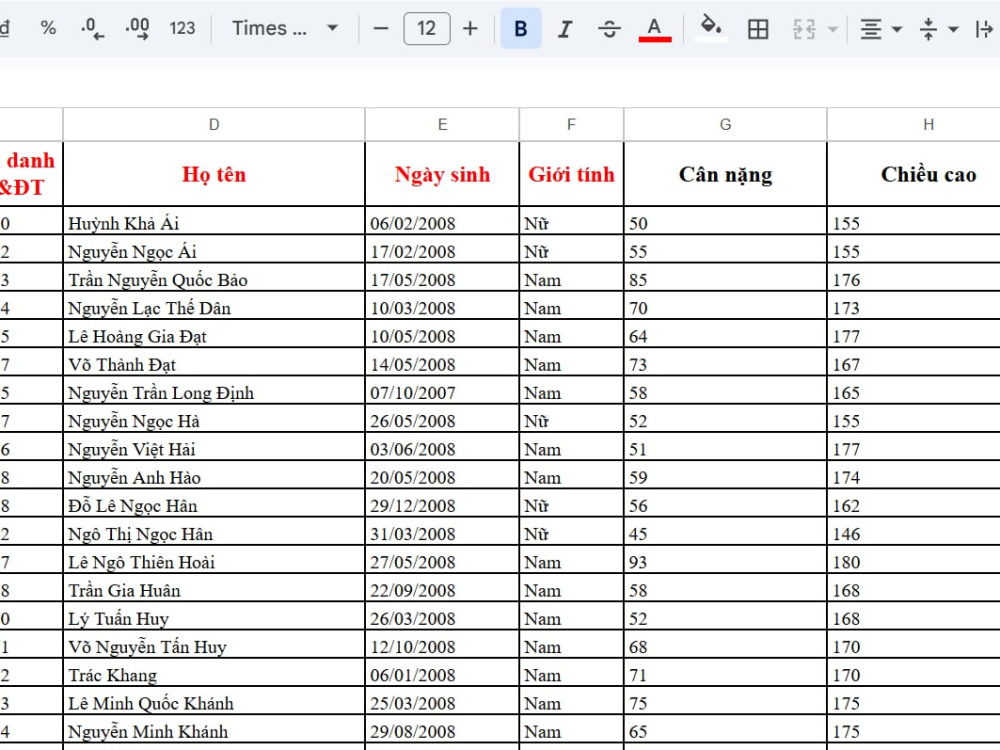The height and width of the screenshot is (750, 1000).
Task: Select the cell 'Võ Nguyễn Tấn Huy'
Action: coord(214,643)
